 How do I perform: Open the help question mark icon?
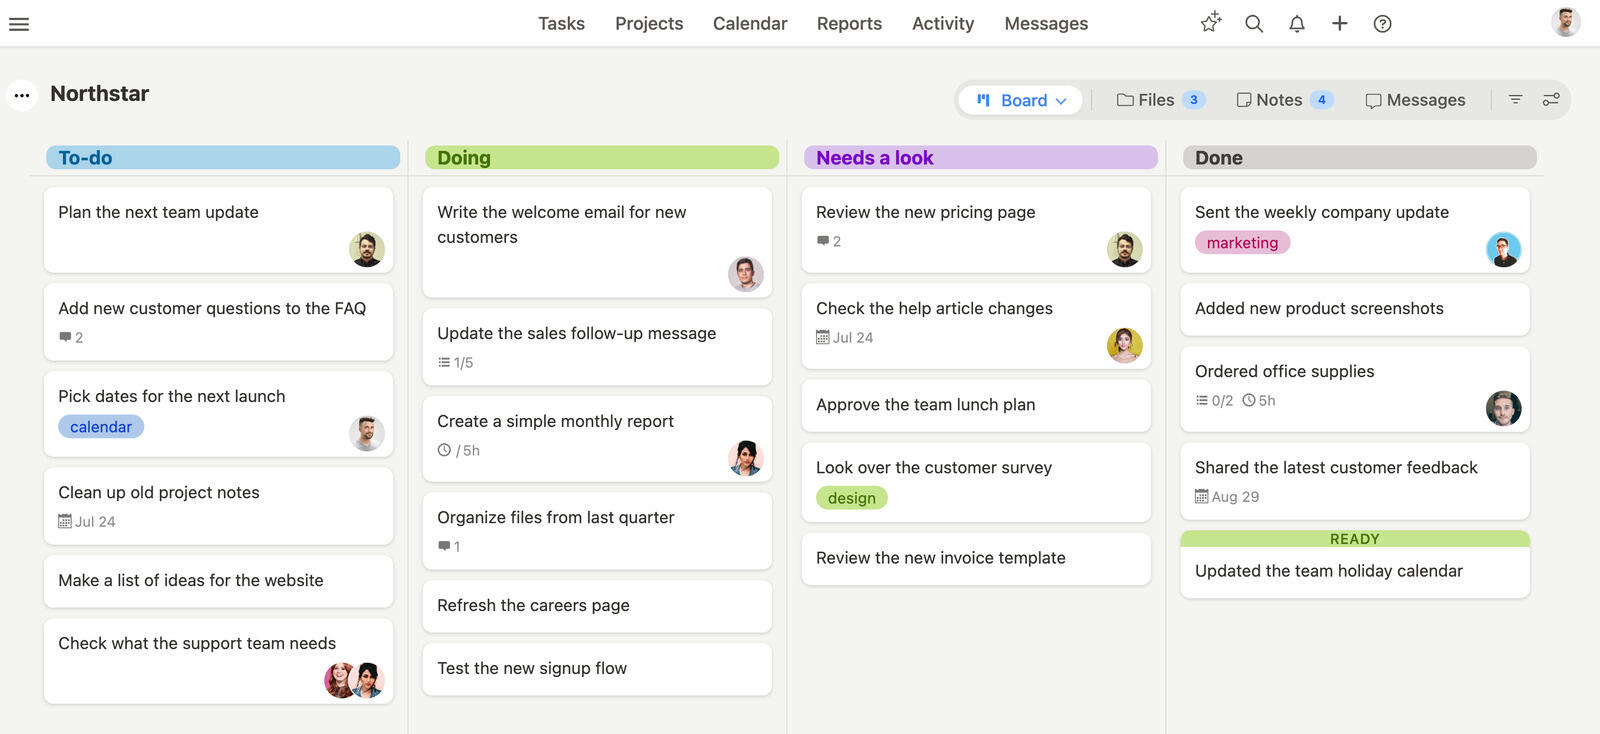point(1383,24)
